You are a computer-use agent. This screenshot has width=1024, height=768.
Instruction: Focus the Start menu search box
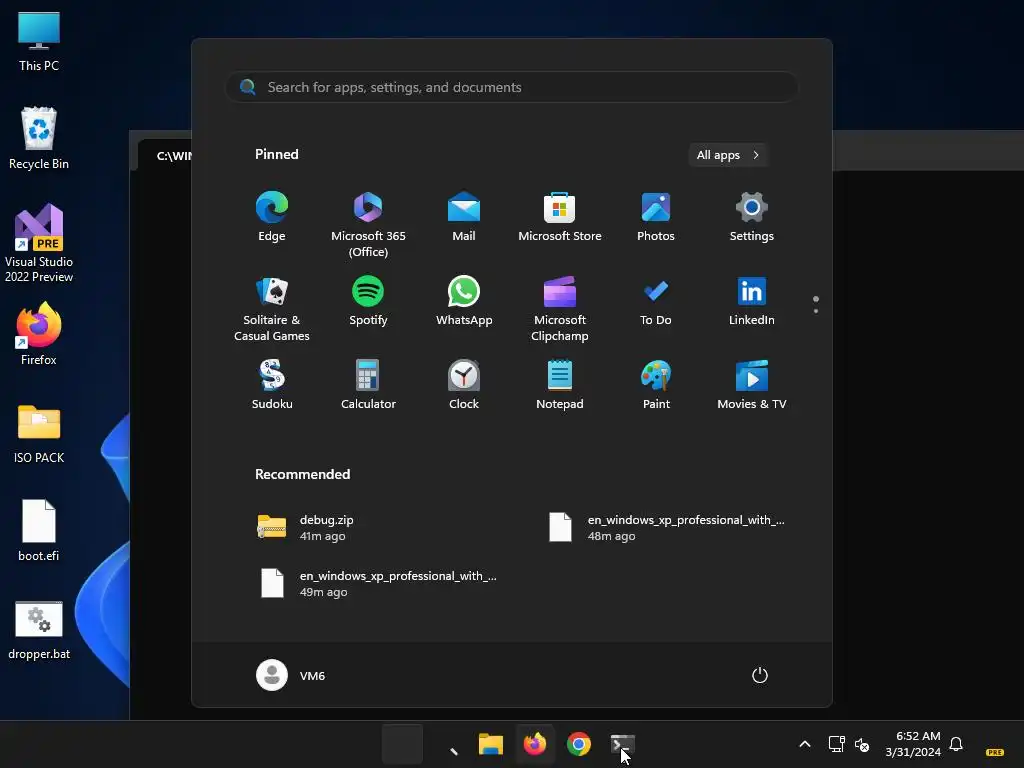512,87
